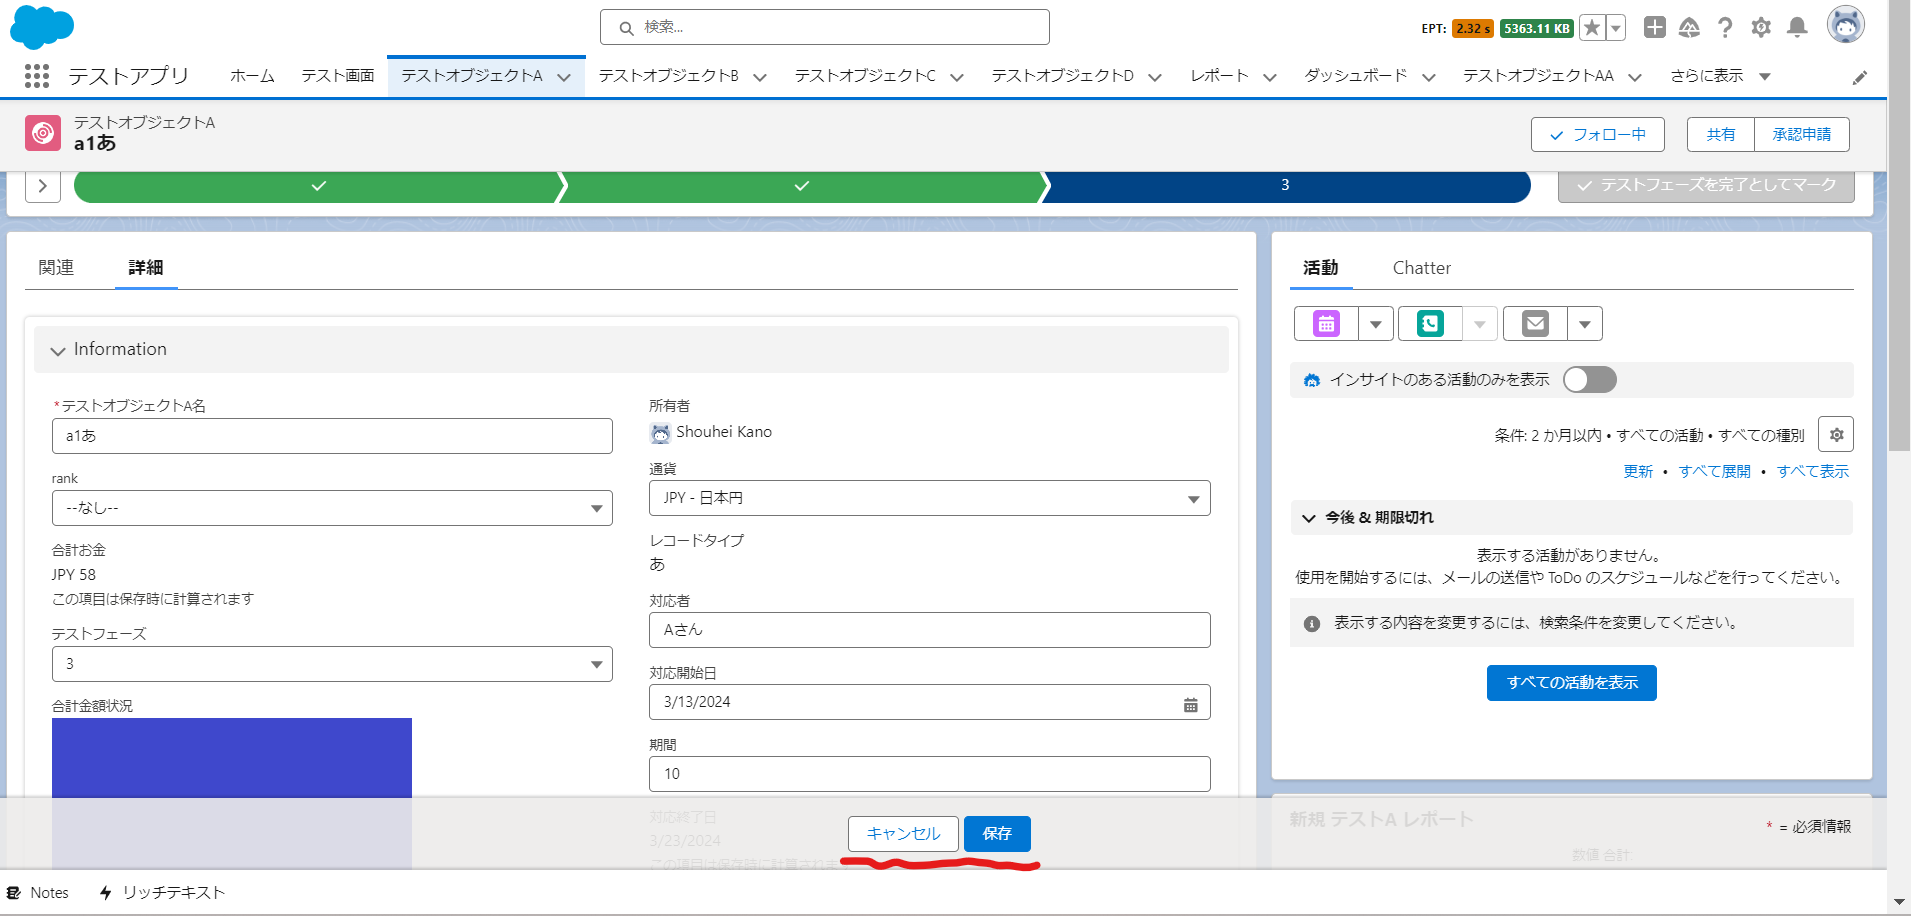Image resolution: width=1911 pixels, height=916 pixels.
Task: Open the email action dropdown arrow
Action: tap(1585, 324)
